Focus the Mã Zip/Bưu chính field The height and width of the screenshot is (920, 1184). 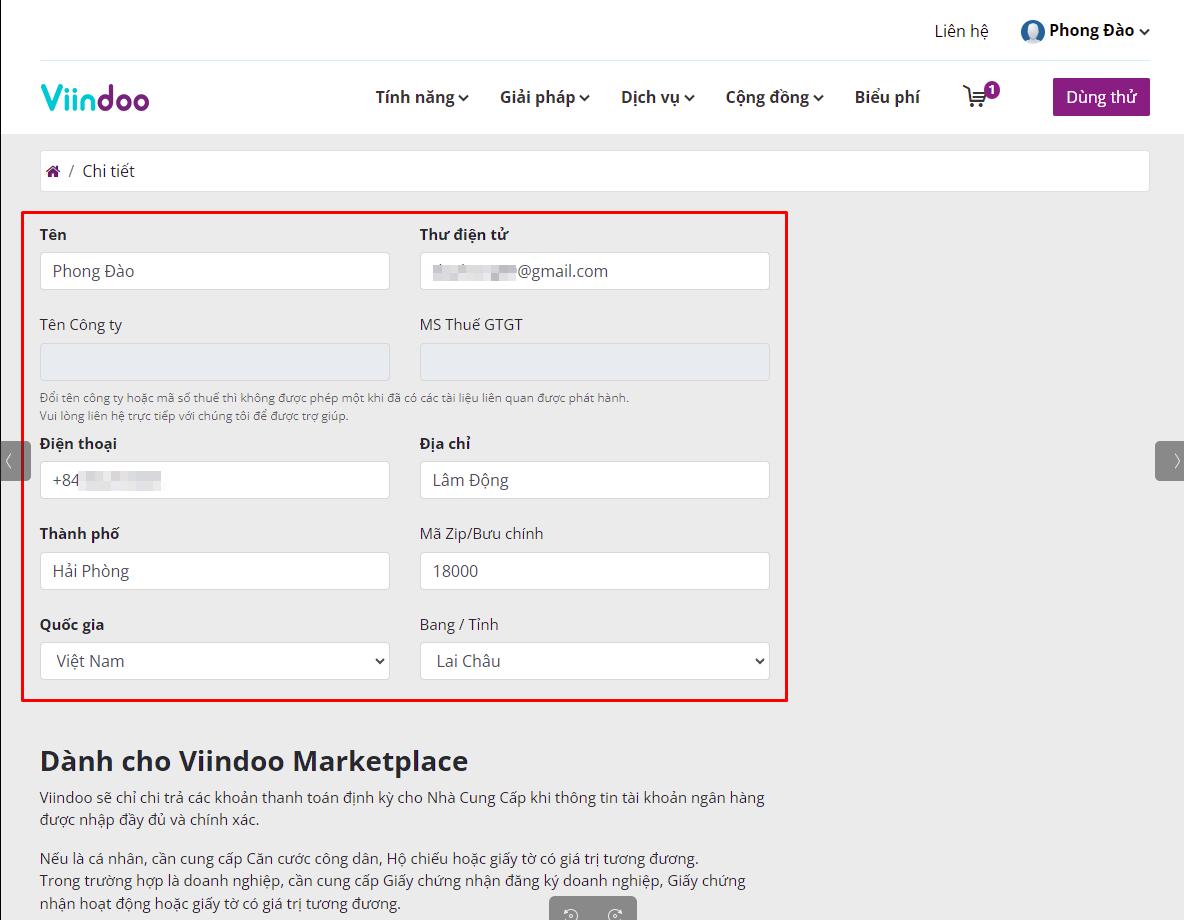[594, 571]
